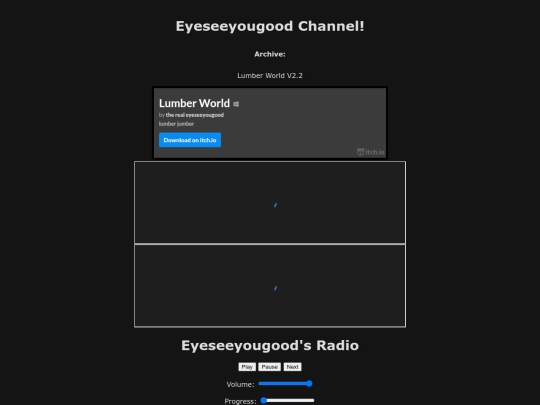Skip to Next radio track
Image resolution: width=540 pixels, height=405 pixels.
pos(292,367)
